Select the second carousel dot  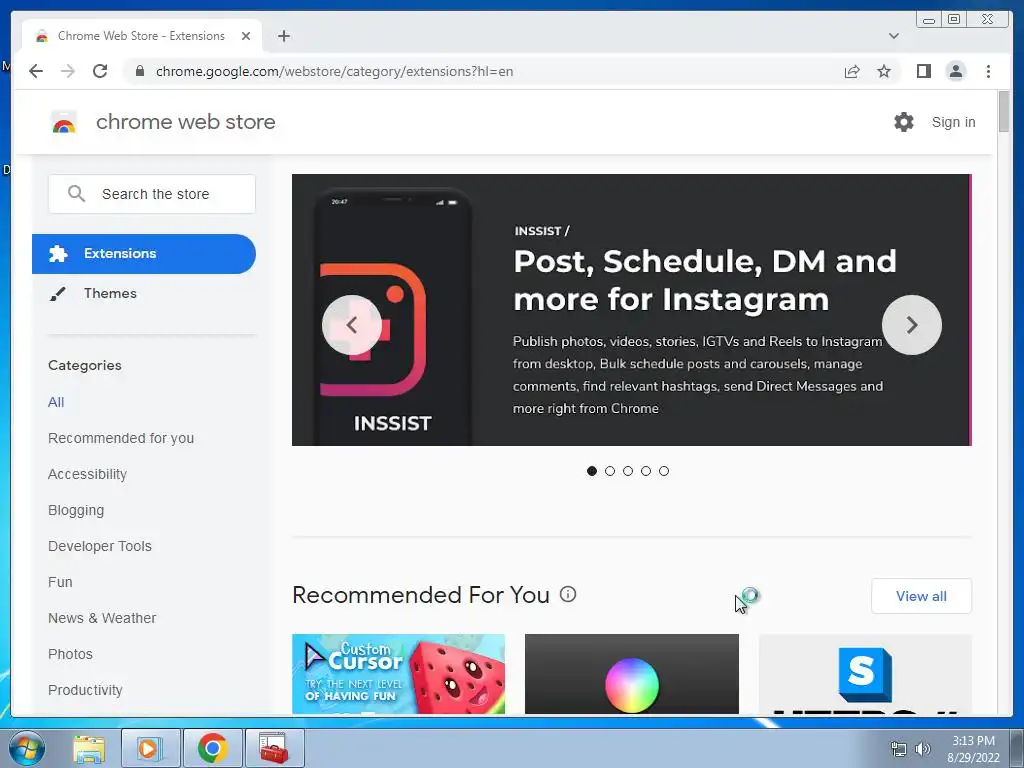pos(610,471)
